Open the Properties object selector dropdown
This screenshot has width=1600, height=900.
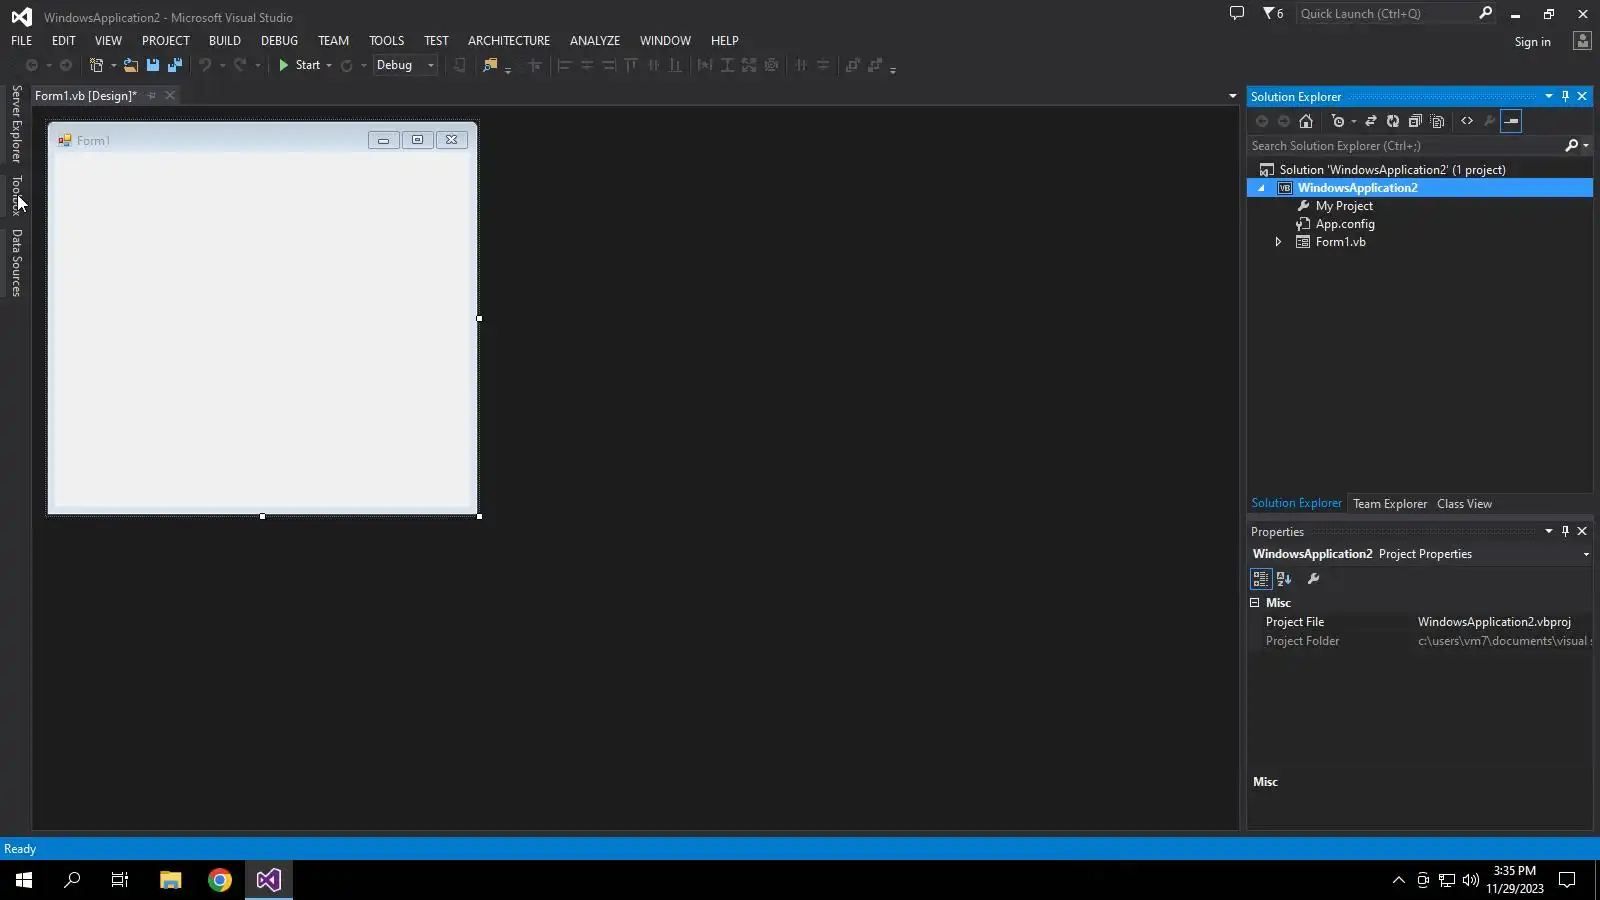(x=1586, y=555)
